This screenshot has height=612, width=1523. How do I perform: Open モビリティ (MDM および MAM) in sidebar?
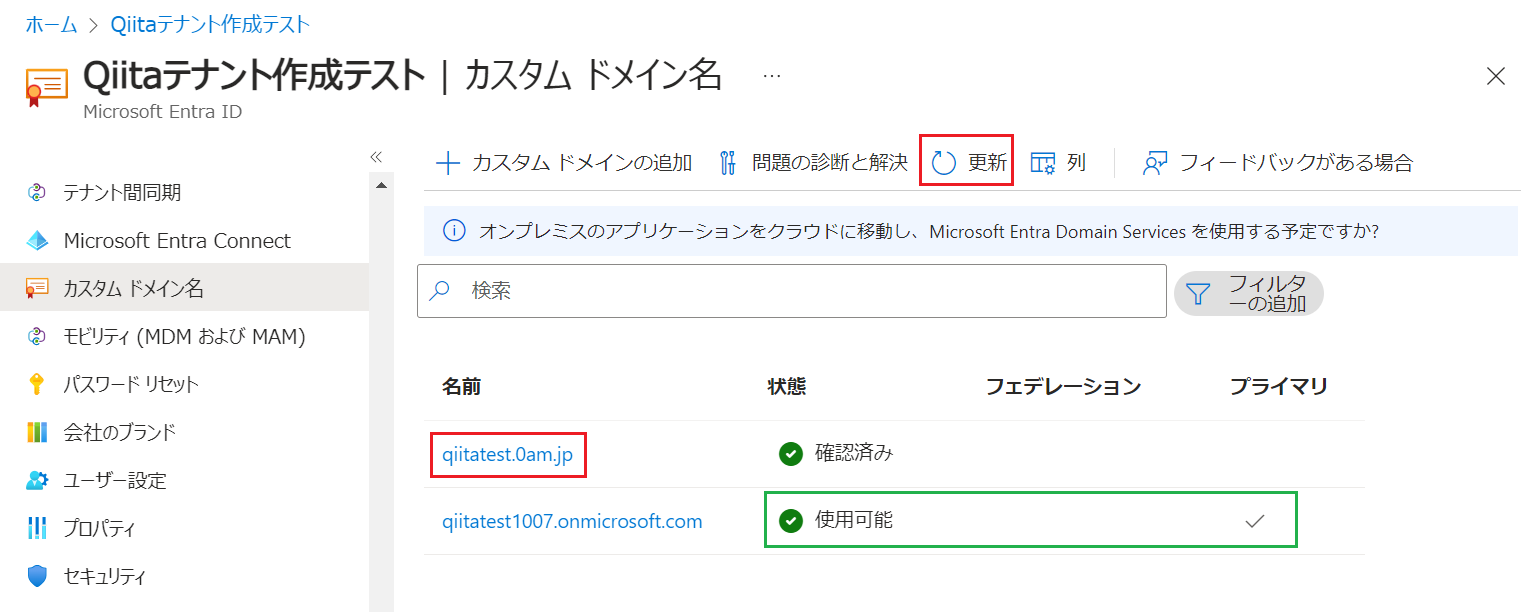point(184,337)
